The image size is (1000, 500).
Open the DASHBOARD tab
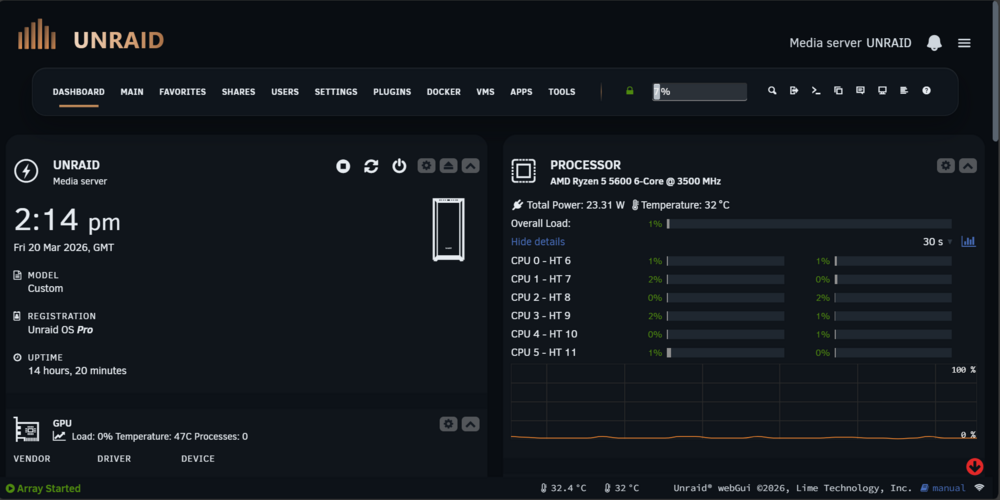[78, 92]
